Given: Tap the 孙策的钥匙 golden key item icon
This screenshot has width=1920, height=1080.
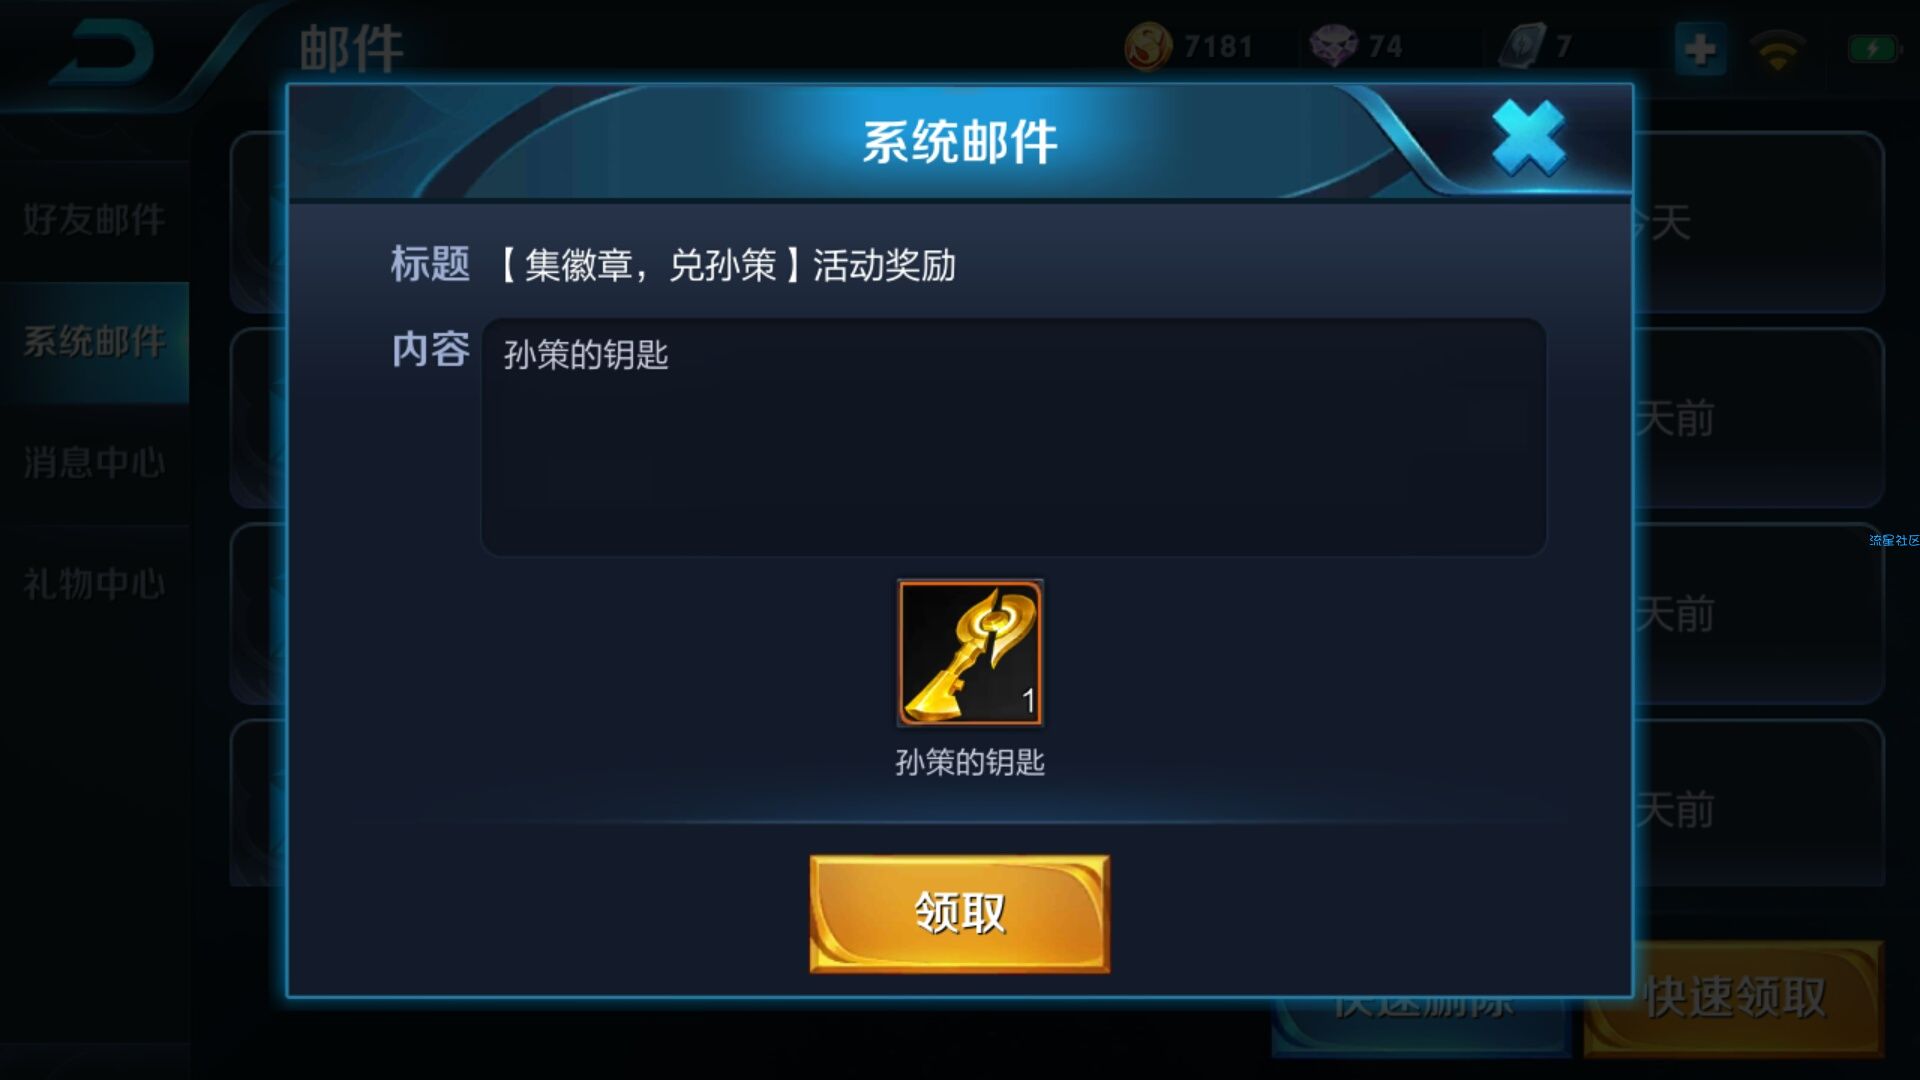Looking at the screenshot, I should (969, 652).
